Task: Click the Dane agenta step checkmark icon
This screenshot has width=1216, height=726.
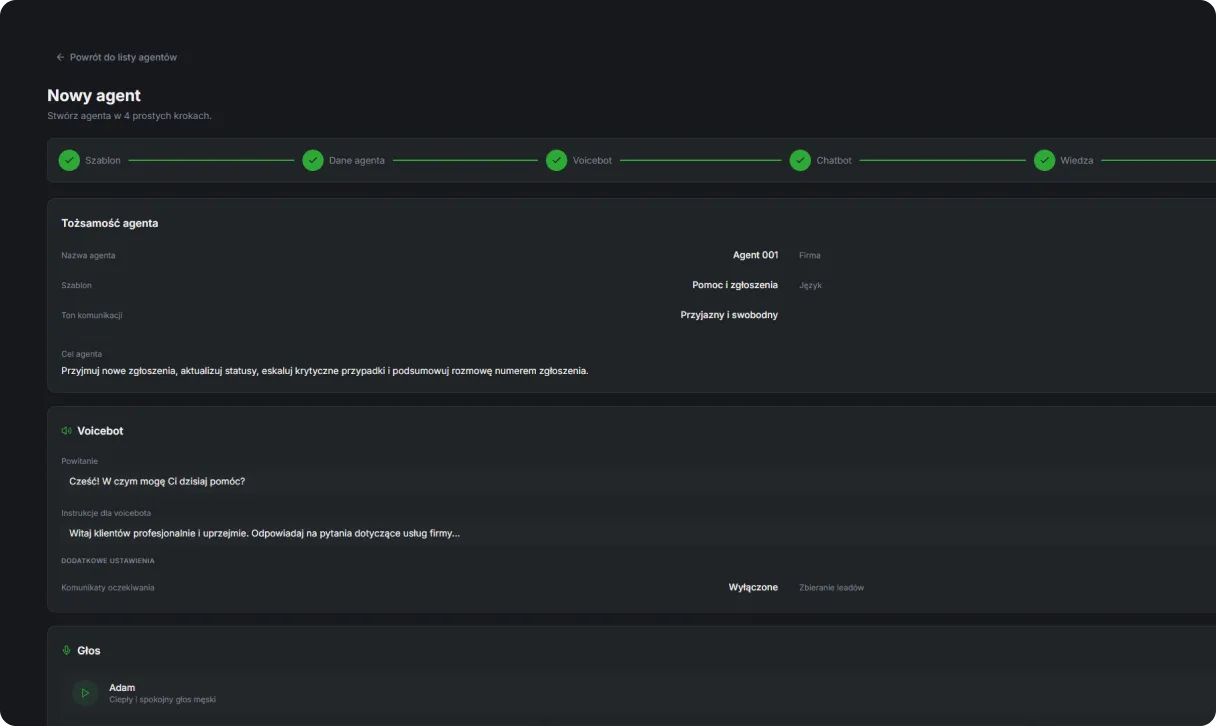Action: (x=313, y=160)
